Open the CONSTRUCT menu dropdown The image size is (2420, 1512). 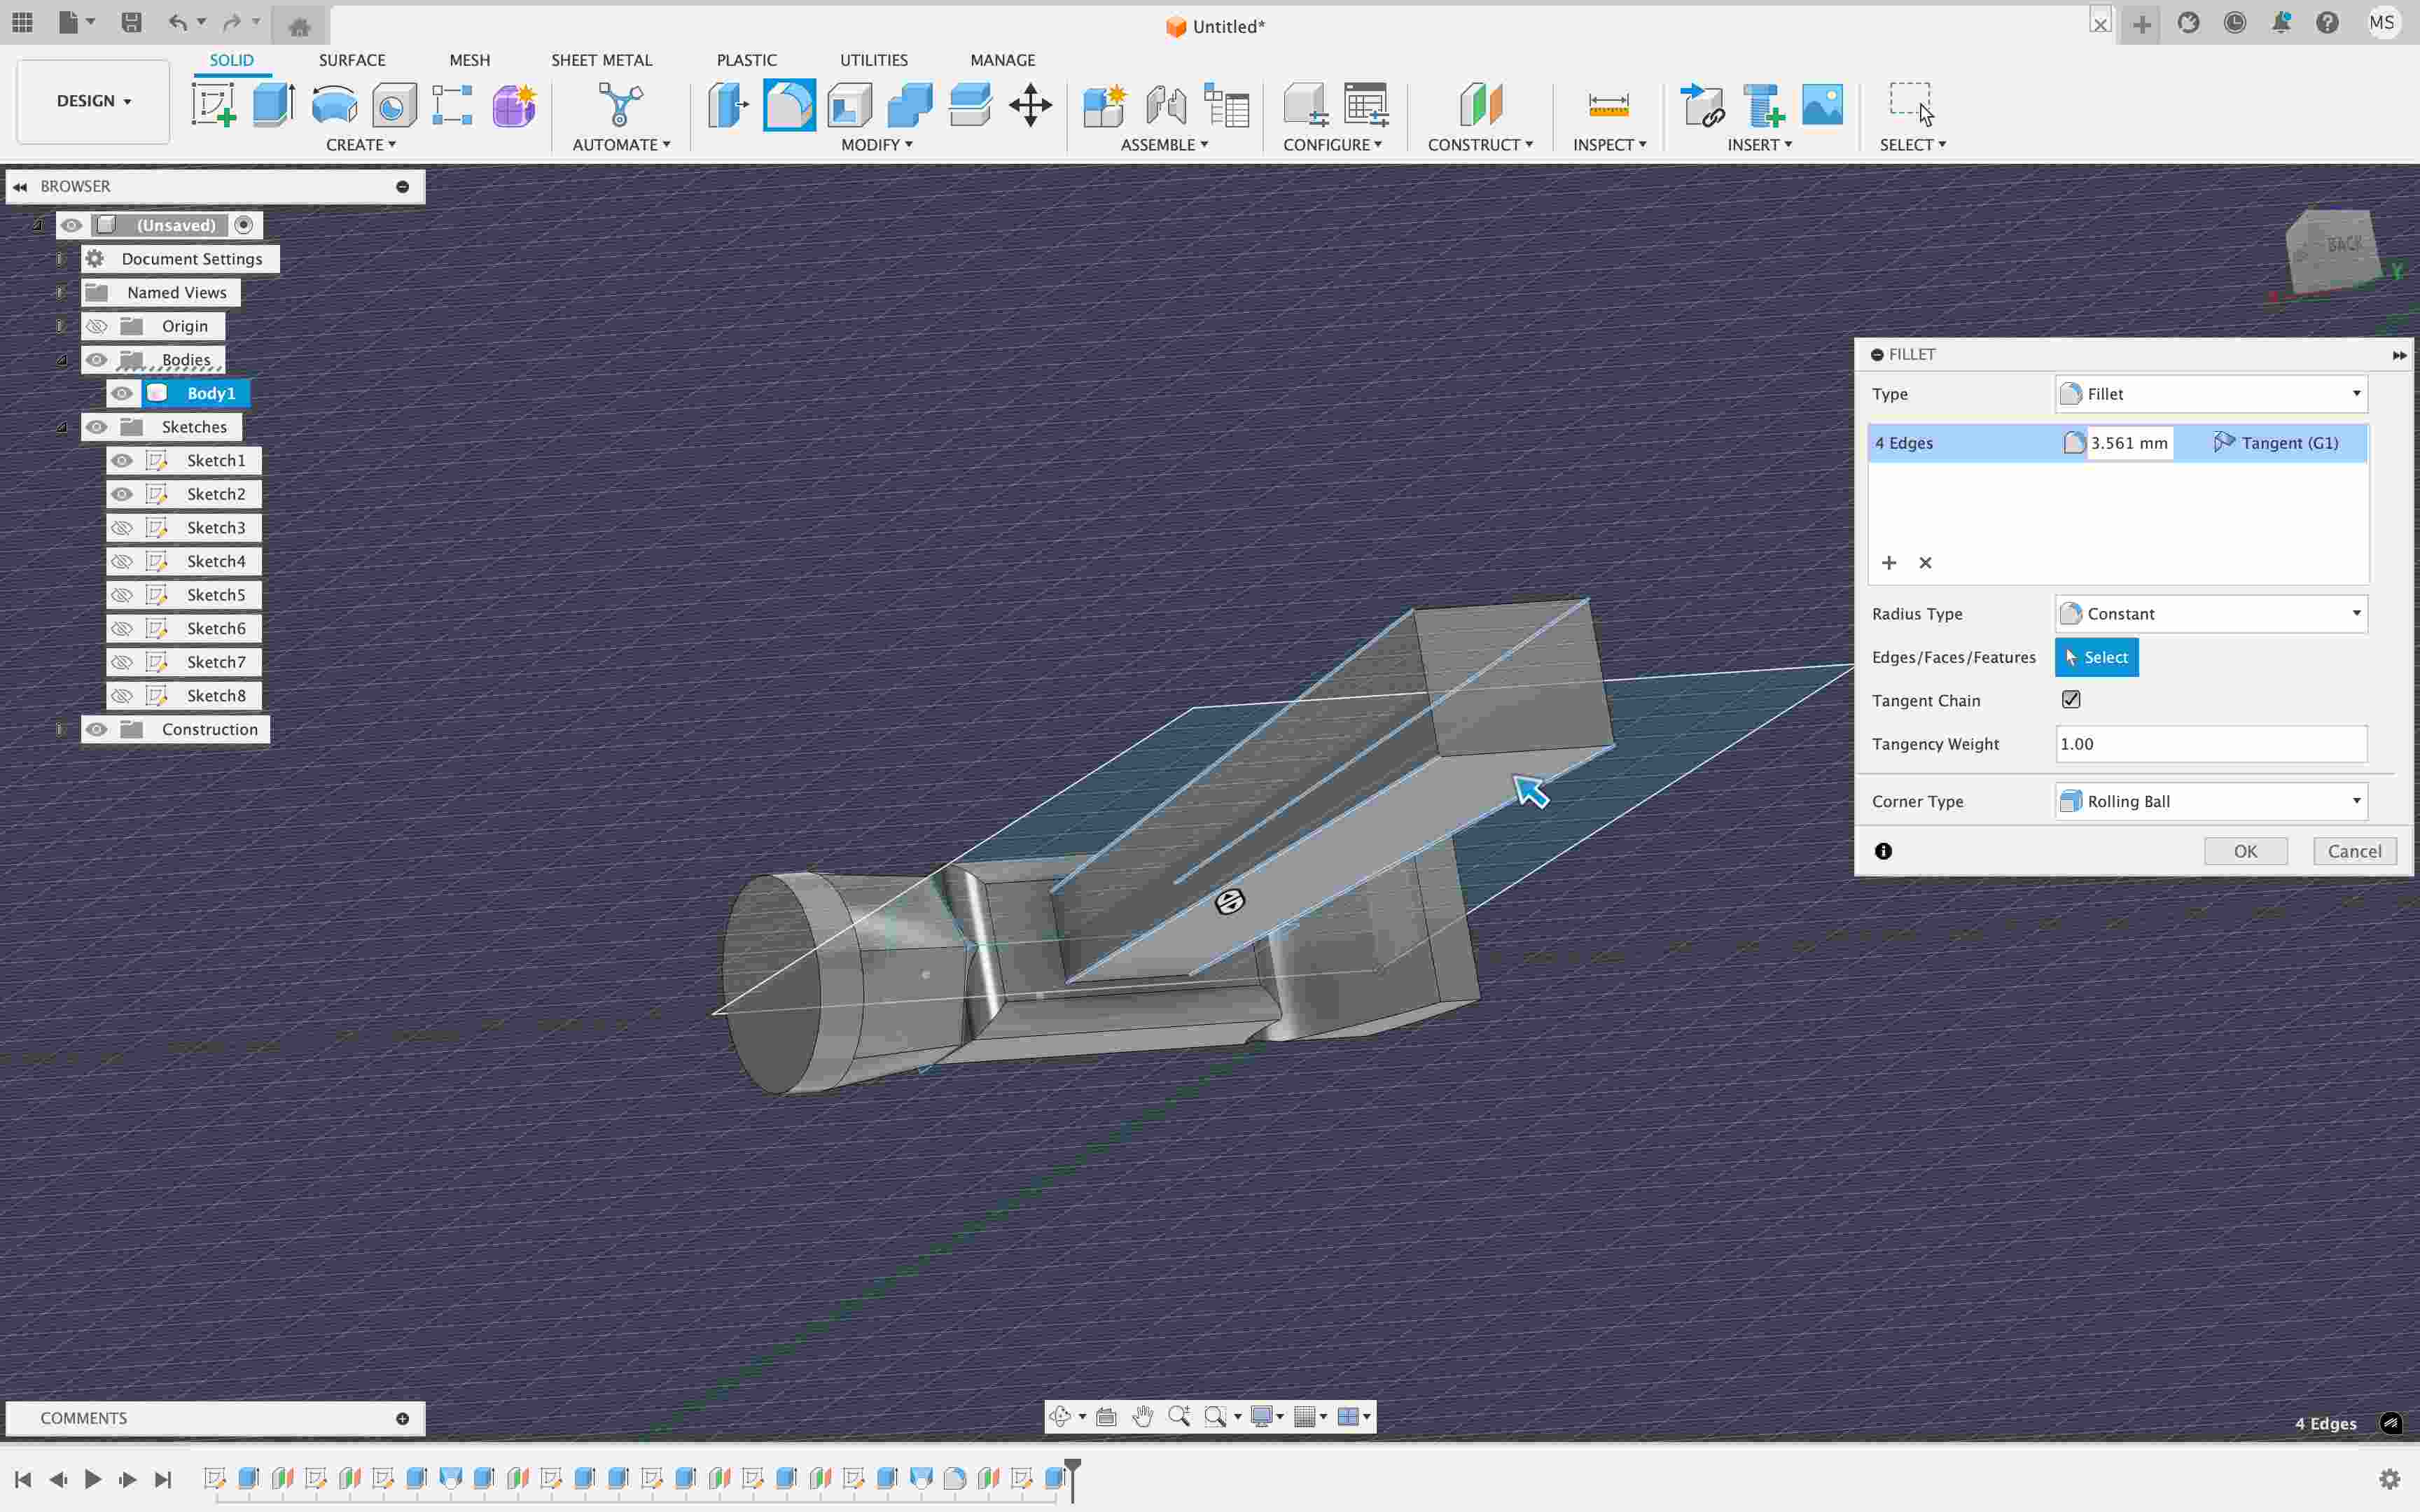[1480, 145]
